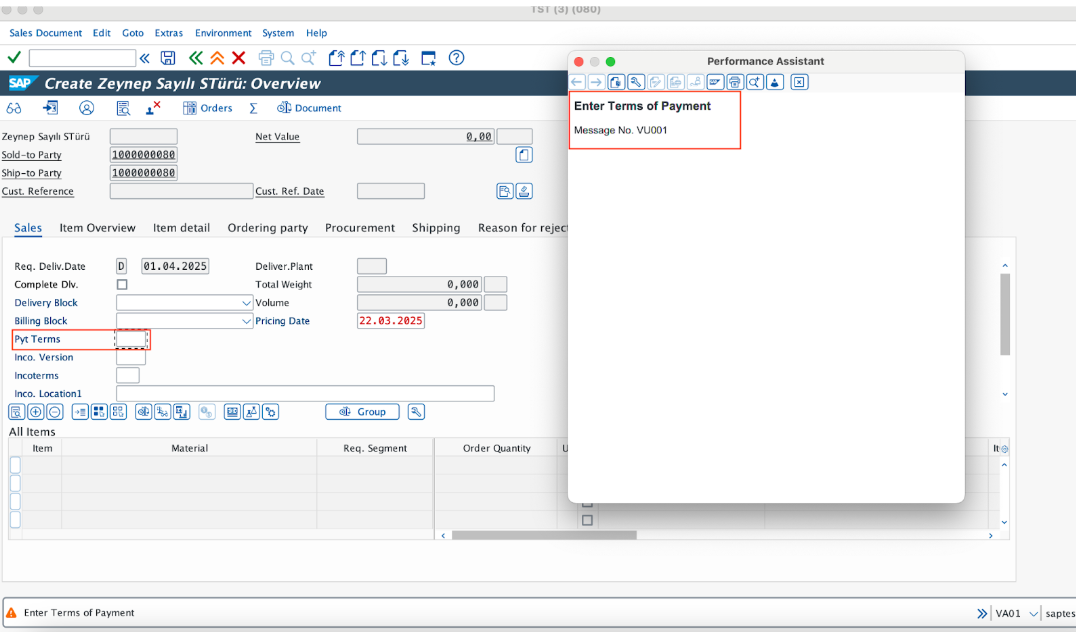Click the items table scroll-down arrow
This screenshot has width=1076, height=632.
pos(1004,522)
